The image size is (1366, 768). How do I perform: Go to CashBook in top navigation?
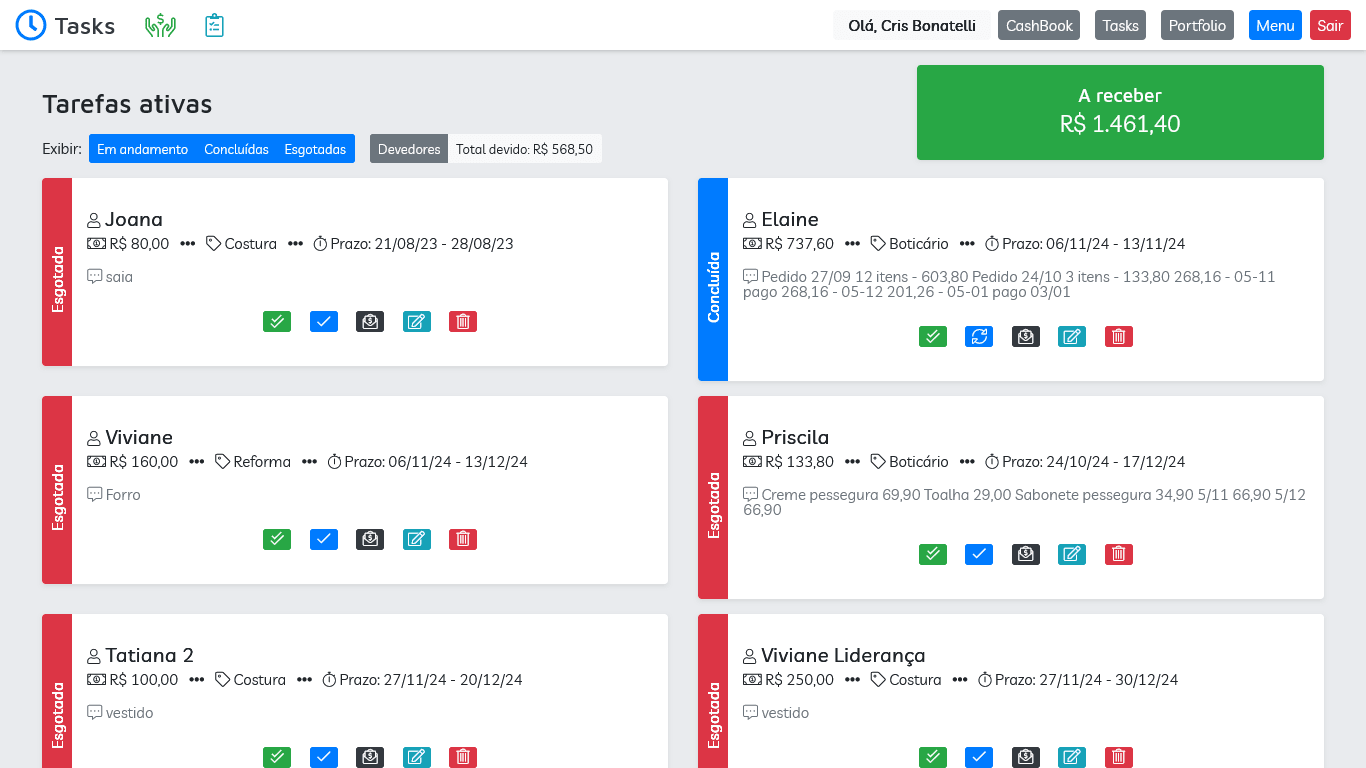pos(1039,26)
